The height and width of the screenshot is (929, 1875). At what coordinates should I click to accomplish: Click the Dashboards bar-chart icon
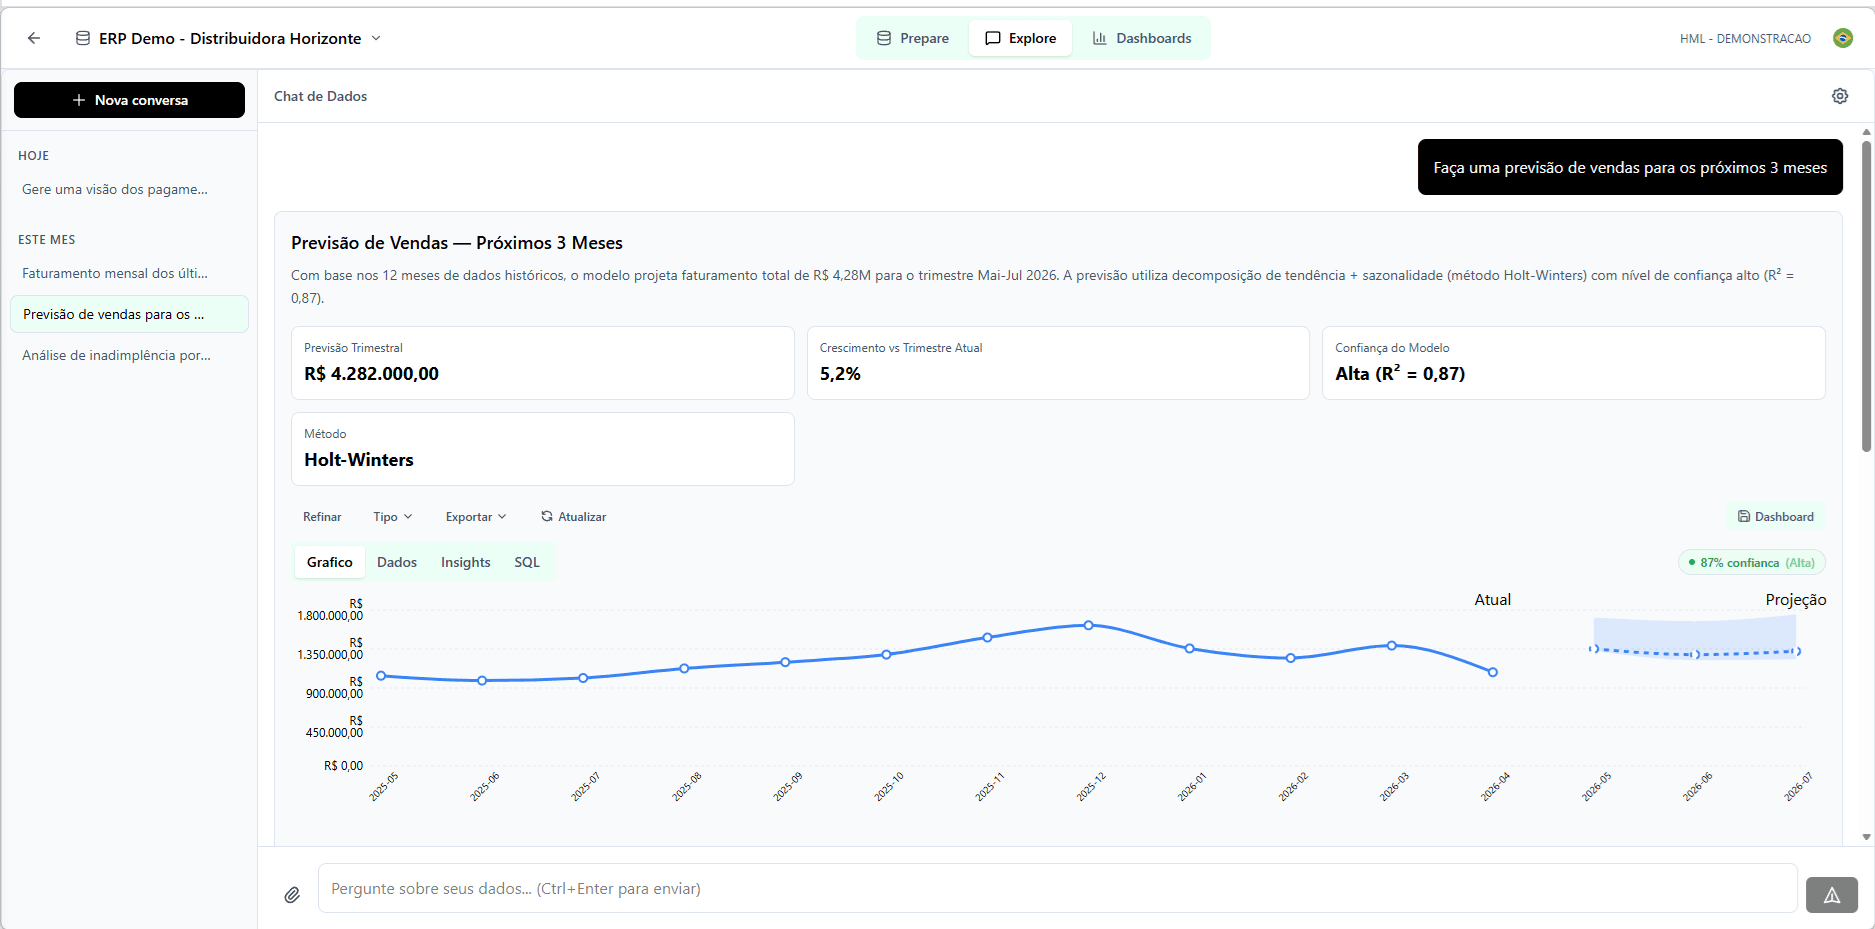1100,38
